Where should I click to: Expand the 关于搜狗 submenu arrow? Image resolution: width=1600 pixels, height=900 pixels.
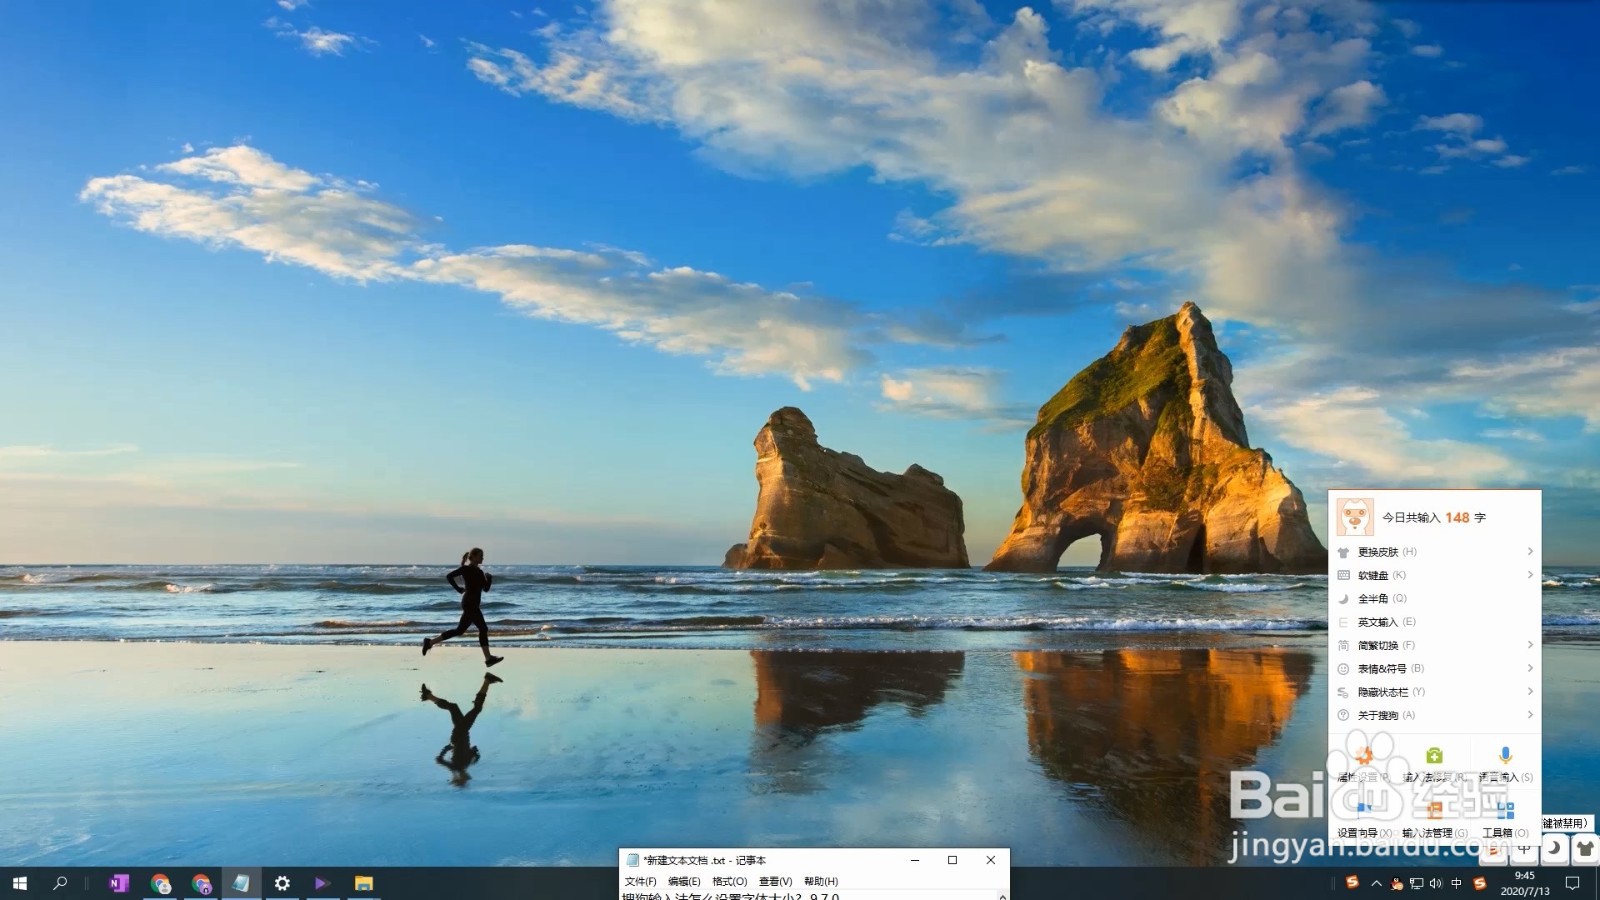pyautogui.click(x=1530, y=715)
